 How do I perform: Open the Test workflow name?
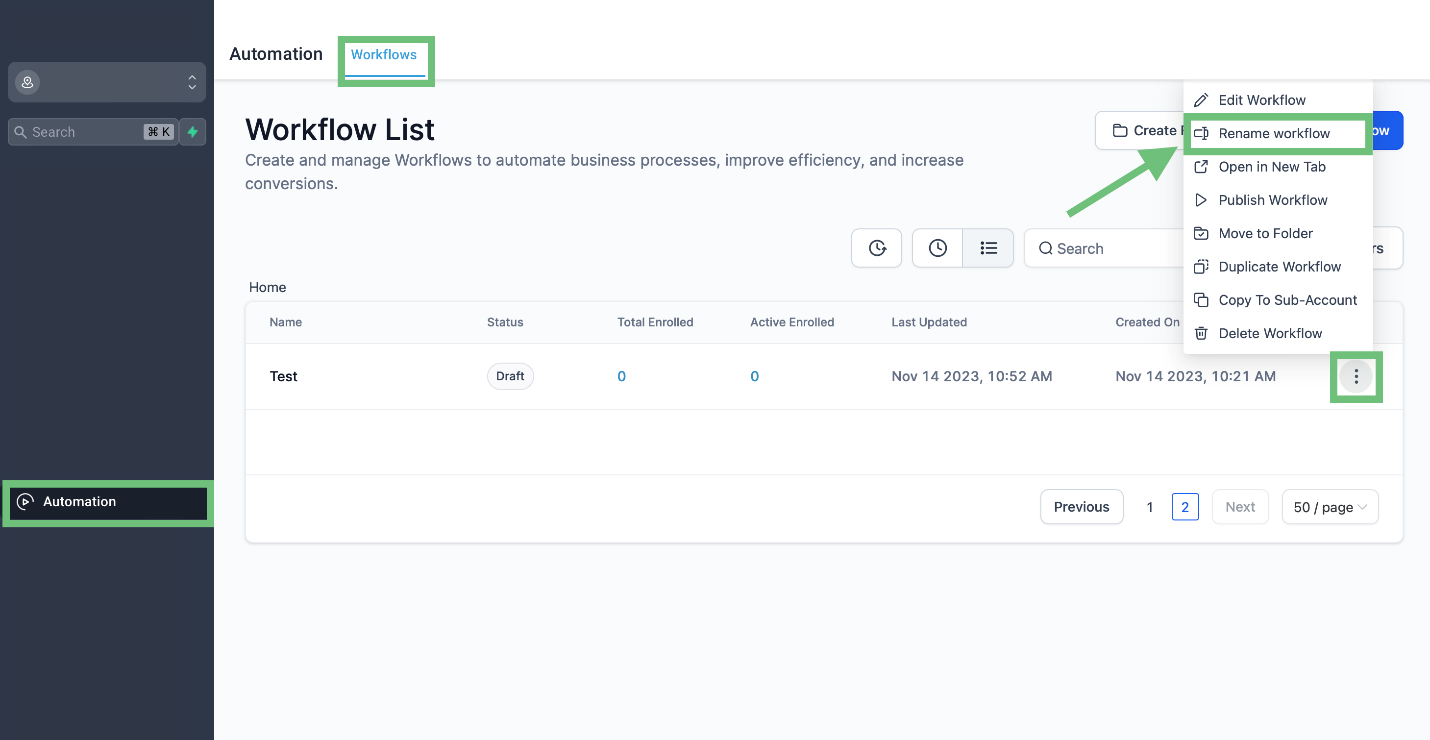(284, 377)
